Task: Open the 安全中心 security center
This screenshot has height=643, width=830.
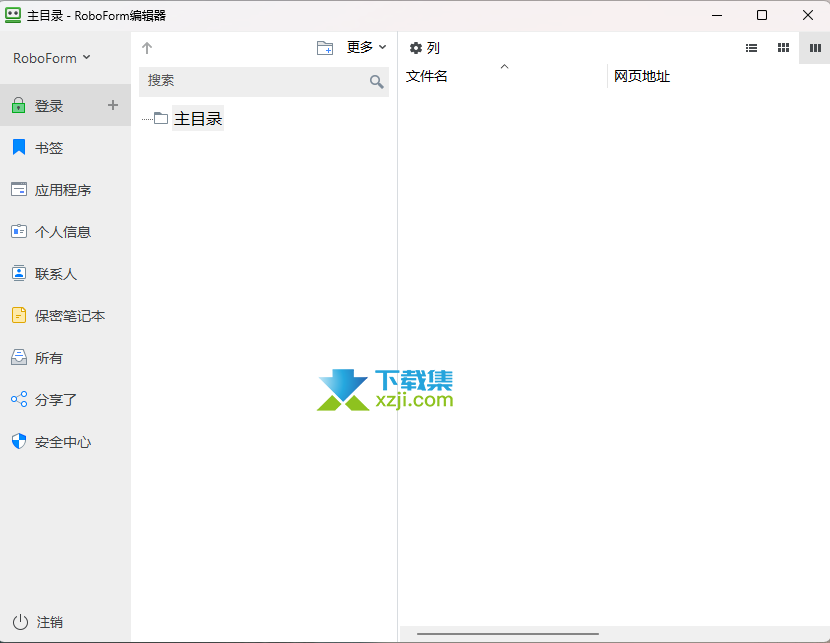Action: click(x=65, y=442)
